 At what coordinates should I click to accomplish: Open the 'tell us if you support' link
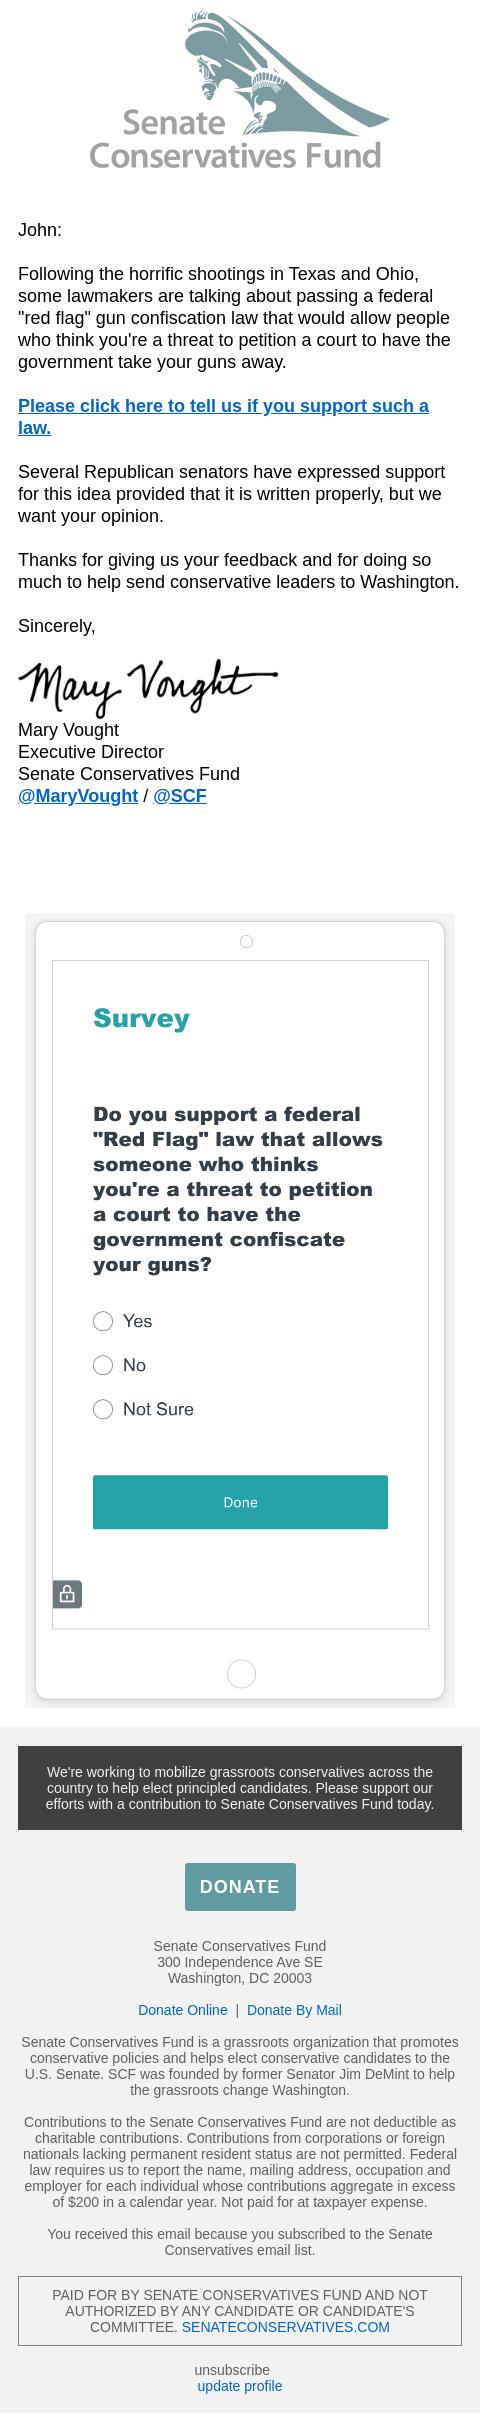(223, 416)
